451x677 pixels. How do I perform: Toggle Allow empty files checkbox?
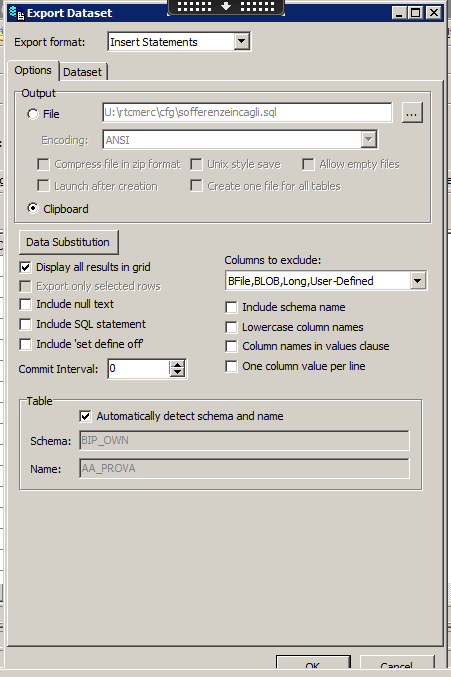pyautogui.click(x=308, y=165)
